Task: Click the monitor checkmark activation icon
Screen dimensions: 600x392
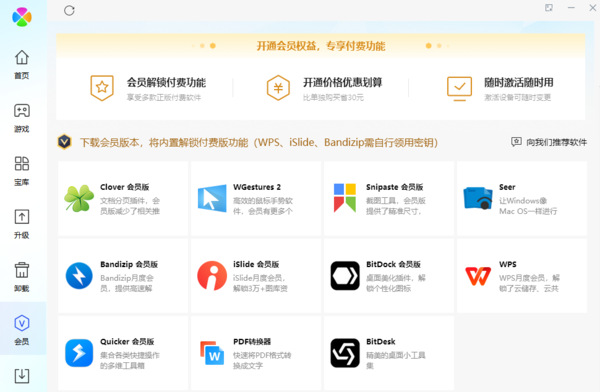Action: click(459, 89)
